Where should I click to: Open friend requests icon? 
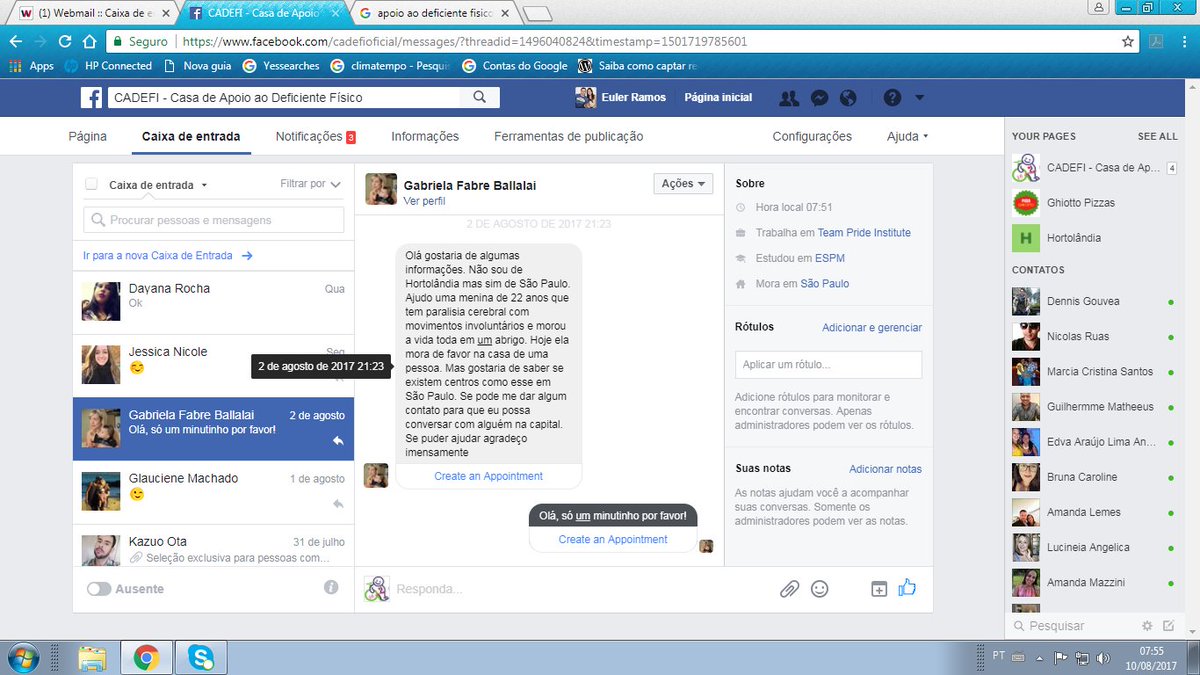(789, 98)
